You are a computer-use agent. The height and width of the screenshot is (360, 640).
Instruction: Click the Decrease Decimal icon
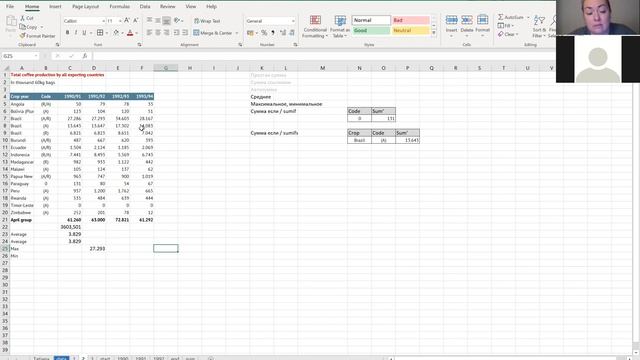[292, 33]
